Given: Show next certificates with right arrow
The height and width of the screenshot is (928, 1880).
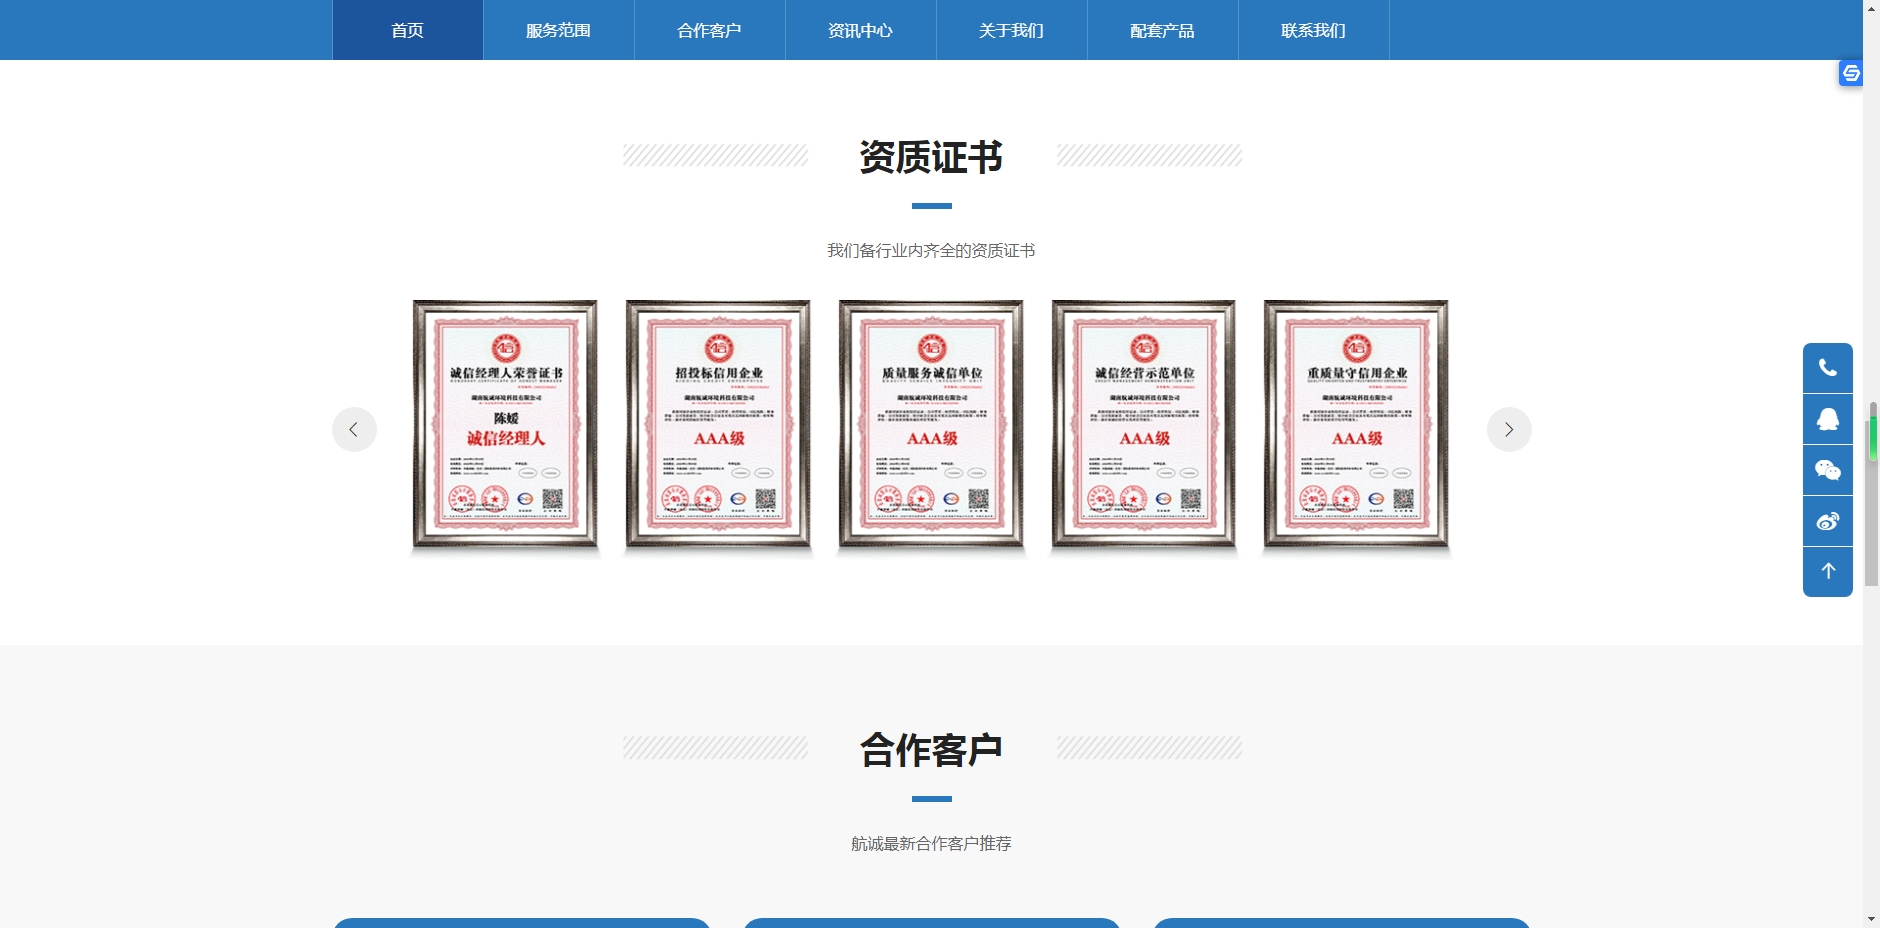Looking at the screenshot, I should click(x=1509, y=430).
